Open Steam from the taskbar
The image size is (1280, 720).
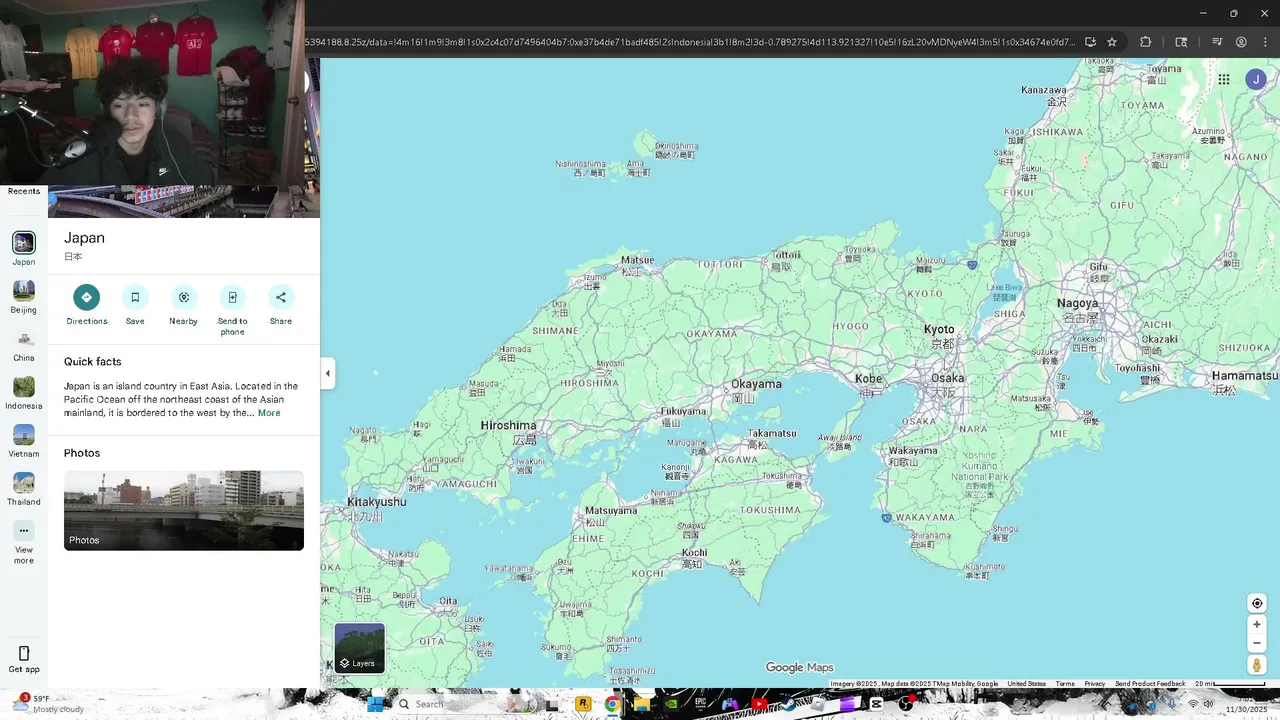pyautogui.click(x=788, y=704)
